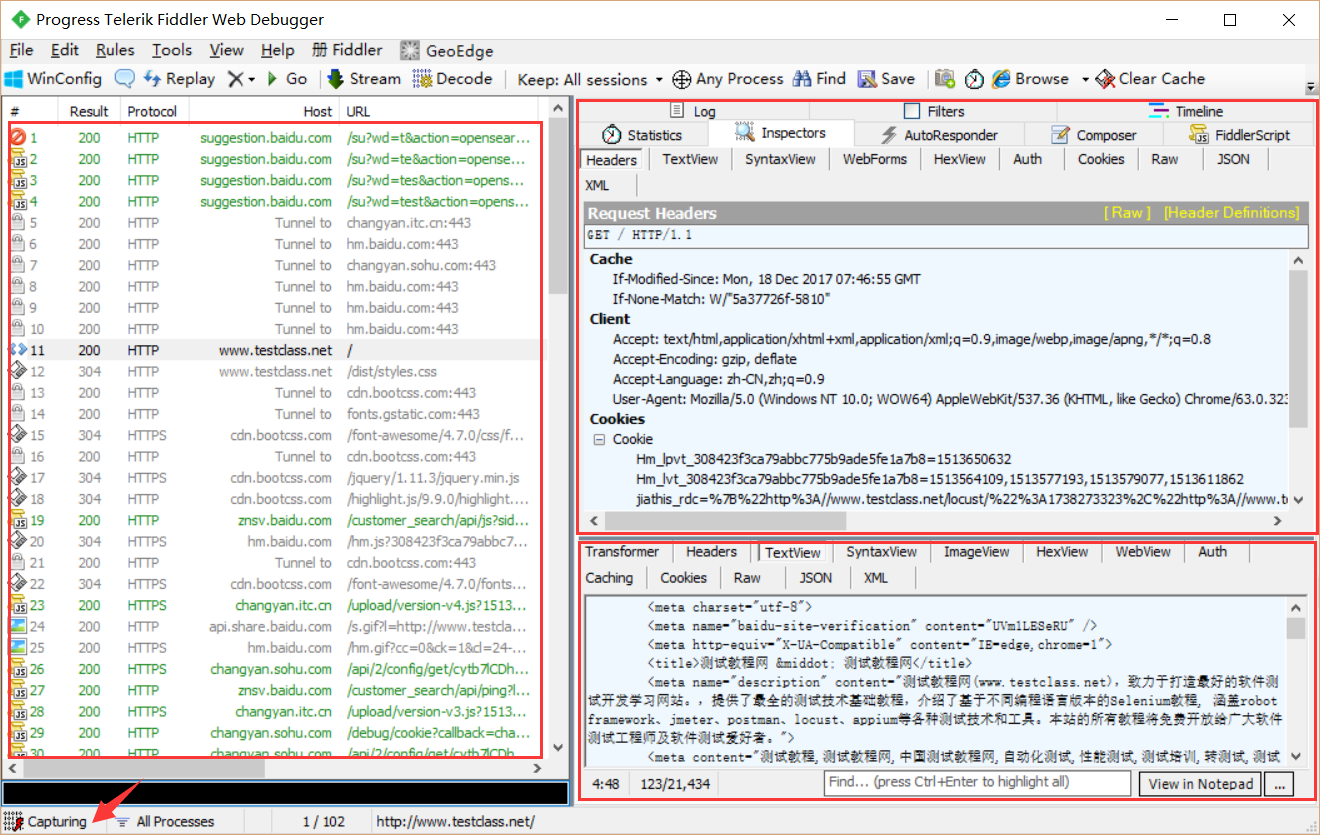The width and height of the screenshot is (1320, 835).
Task: Collapse the Cookie tree node
Action: point(599,439)
